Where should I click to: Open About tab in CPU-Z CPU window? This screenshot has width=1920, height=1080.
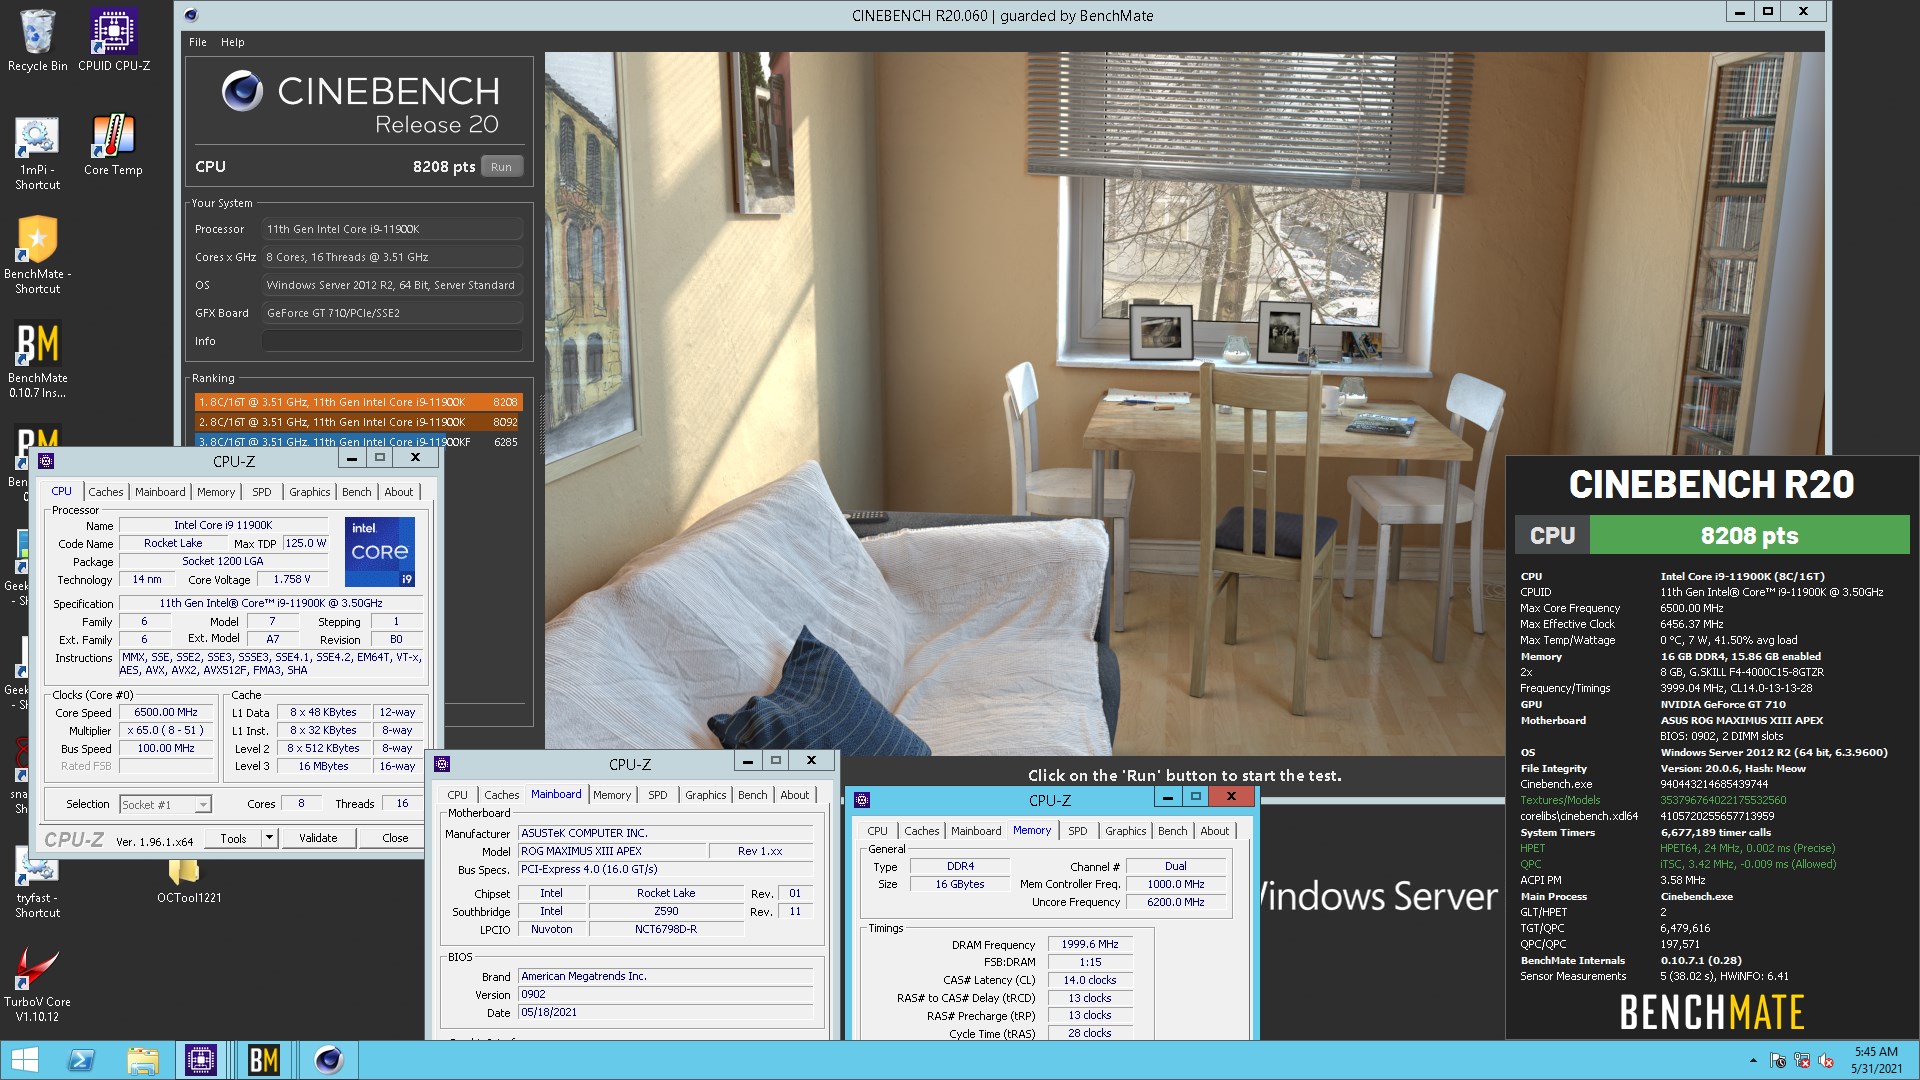[398, 492]
